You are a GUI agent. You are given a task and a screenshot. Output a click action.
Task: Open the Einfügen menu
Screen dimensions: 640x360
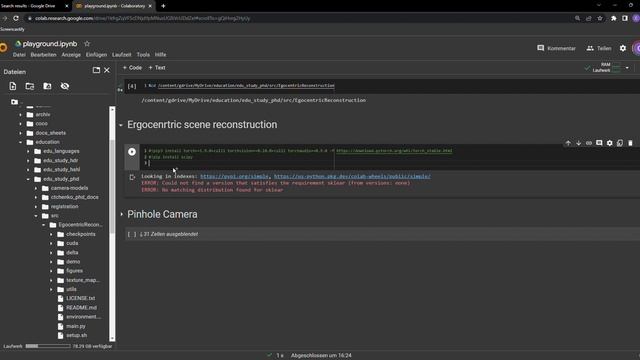96,55
